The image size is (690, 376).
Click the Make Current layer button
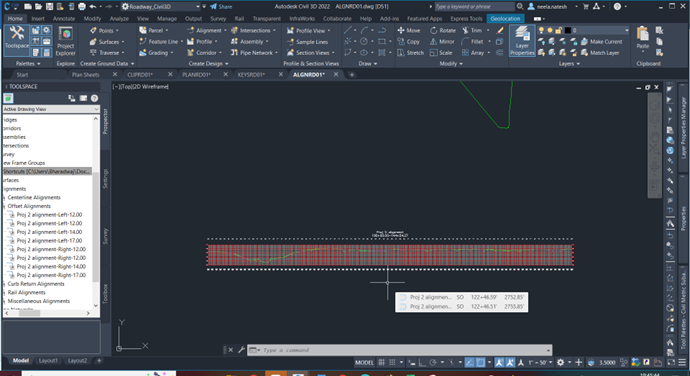tap(602, 41)
